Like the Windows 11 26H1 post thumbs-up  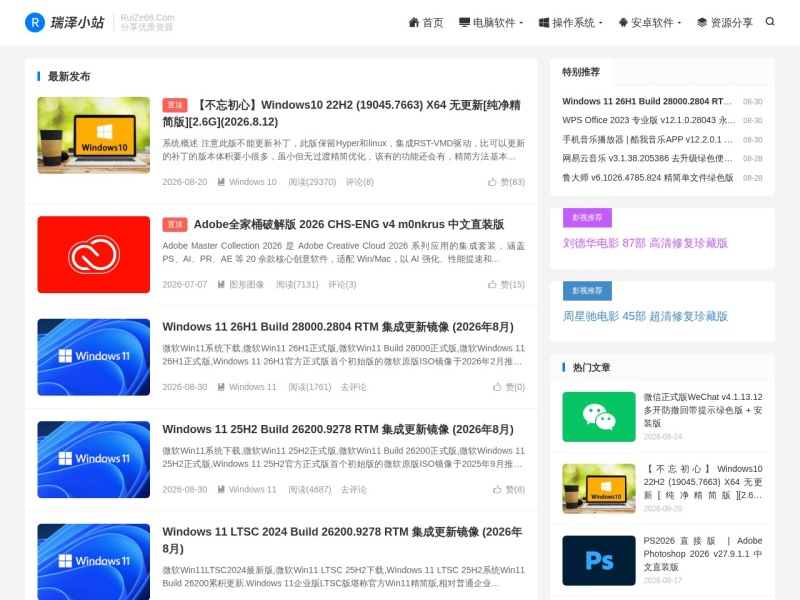[497, 387]
